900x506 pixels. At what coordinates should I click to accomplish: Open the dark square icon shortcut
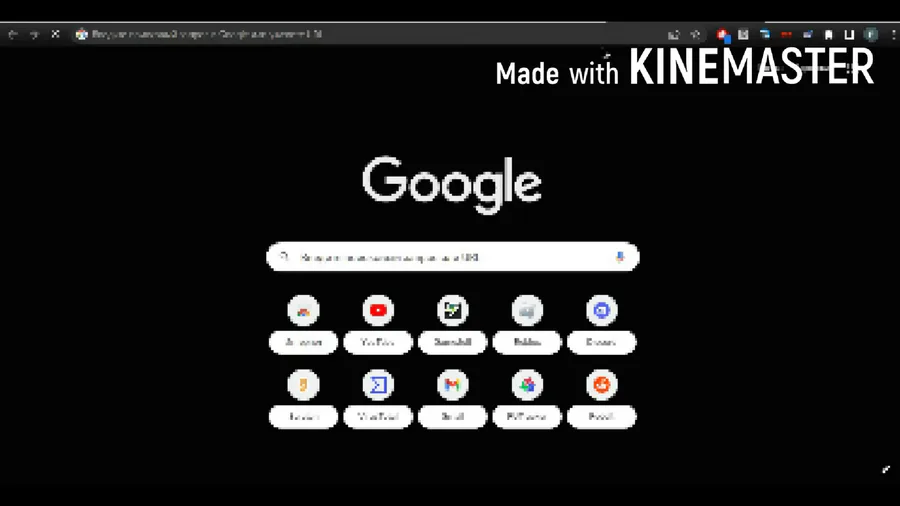coord(453,311)
